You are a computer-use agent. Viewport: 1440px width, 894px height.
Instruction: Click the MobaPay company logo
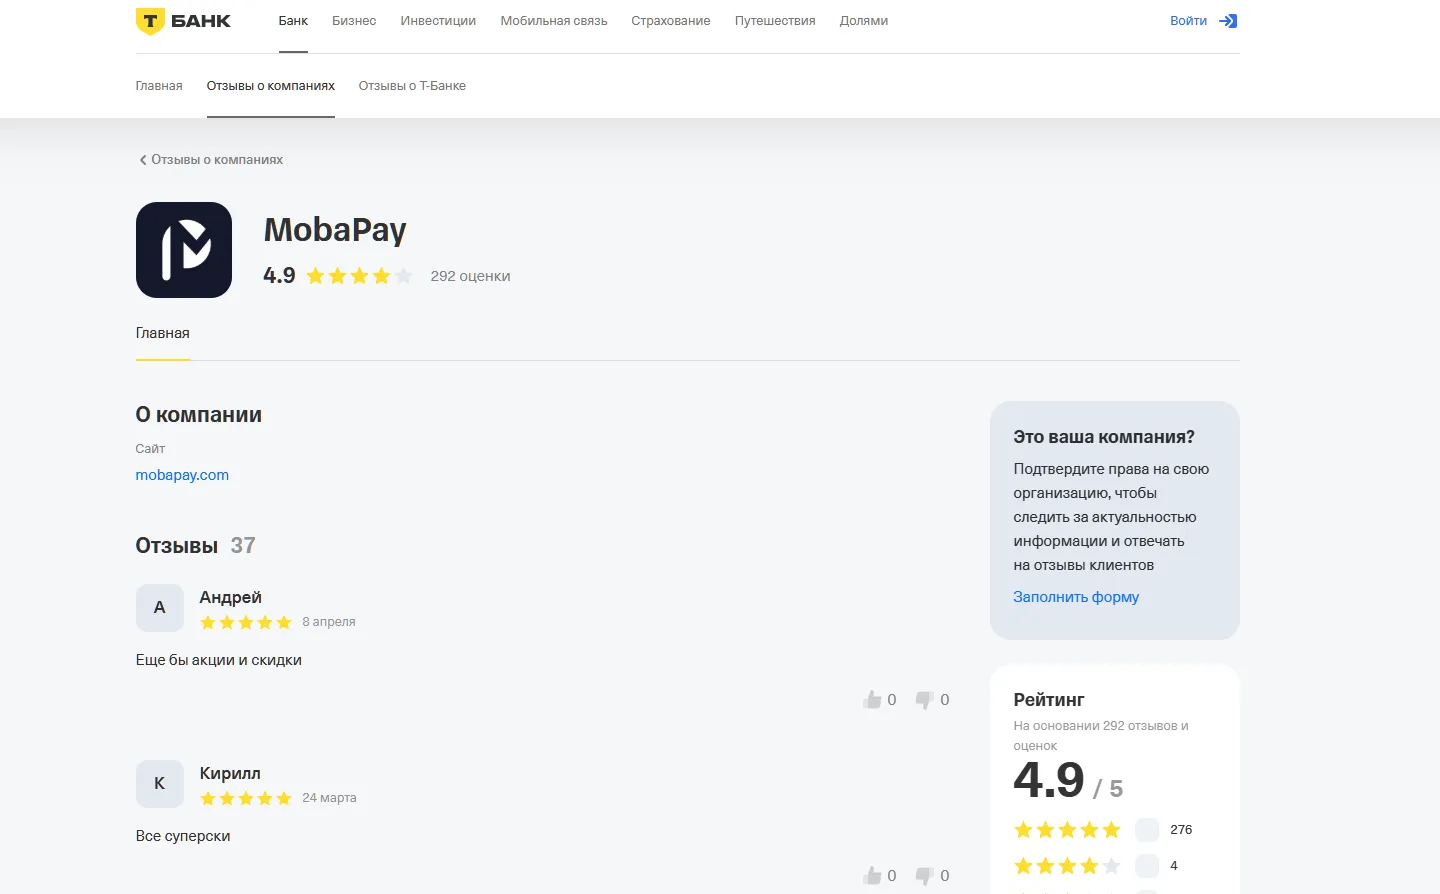[x=184, y=250]
